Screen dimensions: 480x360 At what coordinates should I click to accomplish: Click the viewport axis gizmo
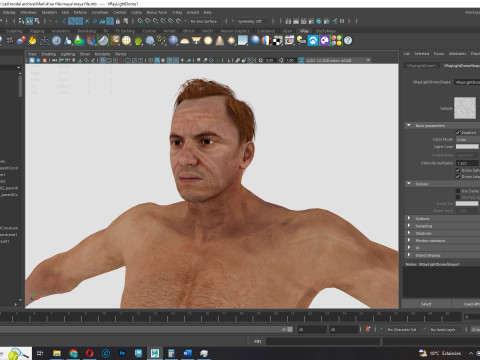point(34,296)
